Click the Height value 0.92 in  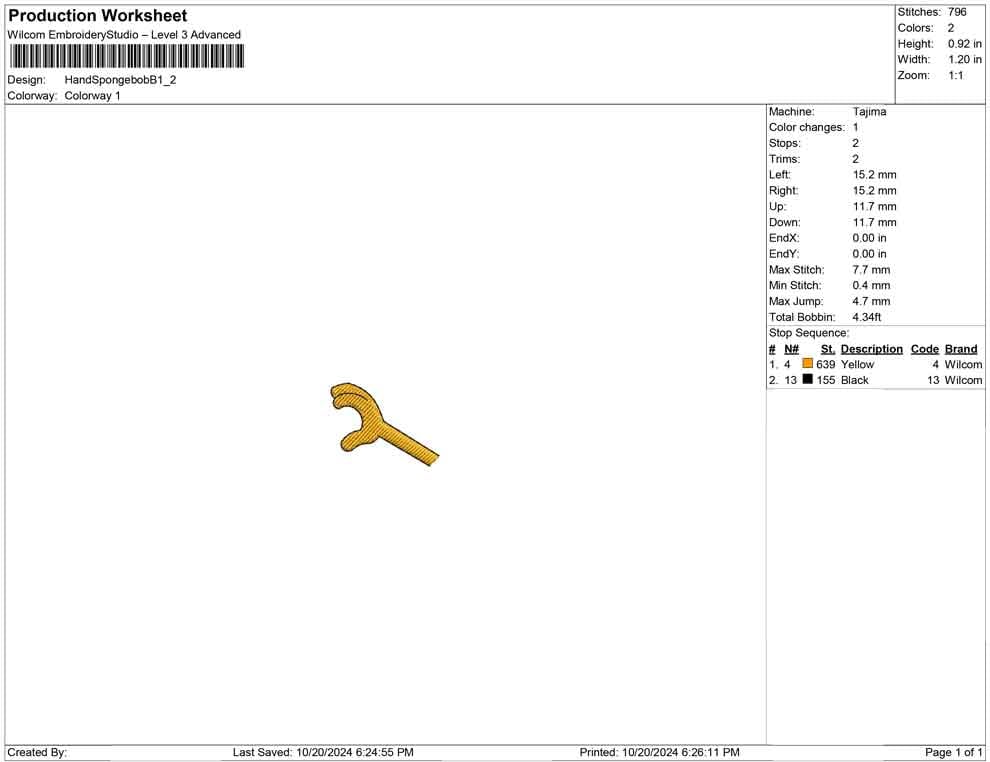(964, 44)
